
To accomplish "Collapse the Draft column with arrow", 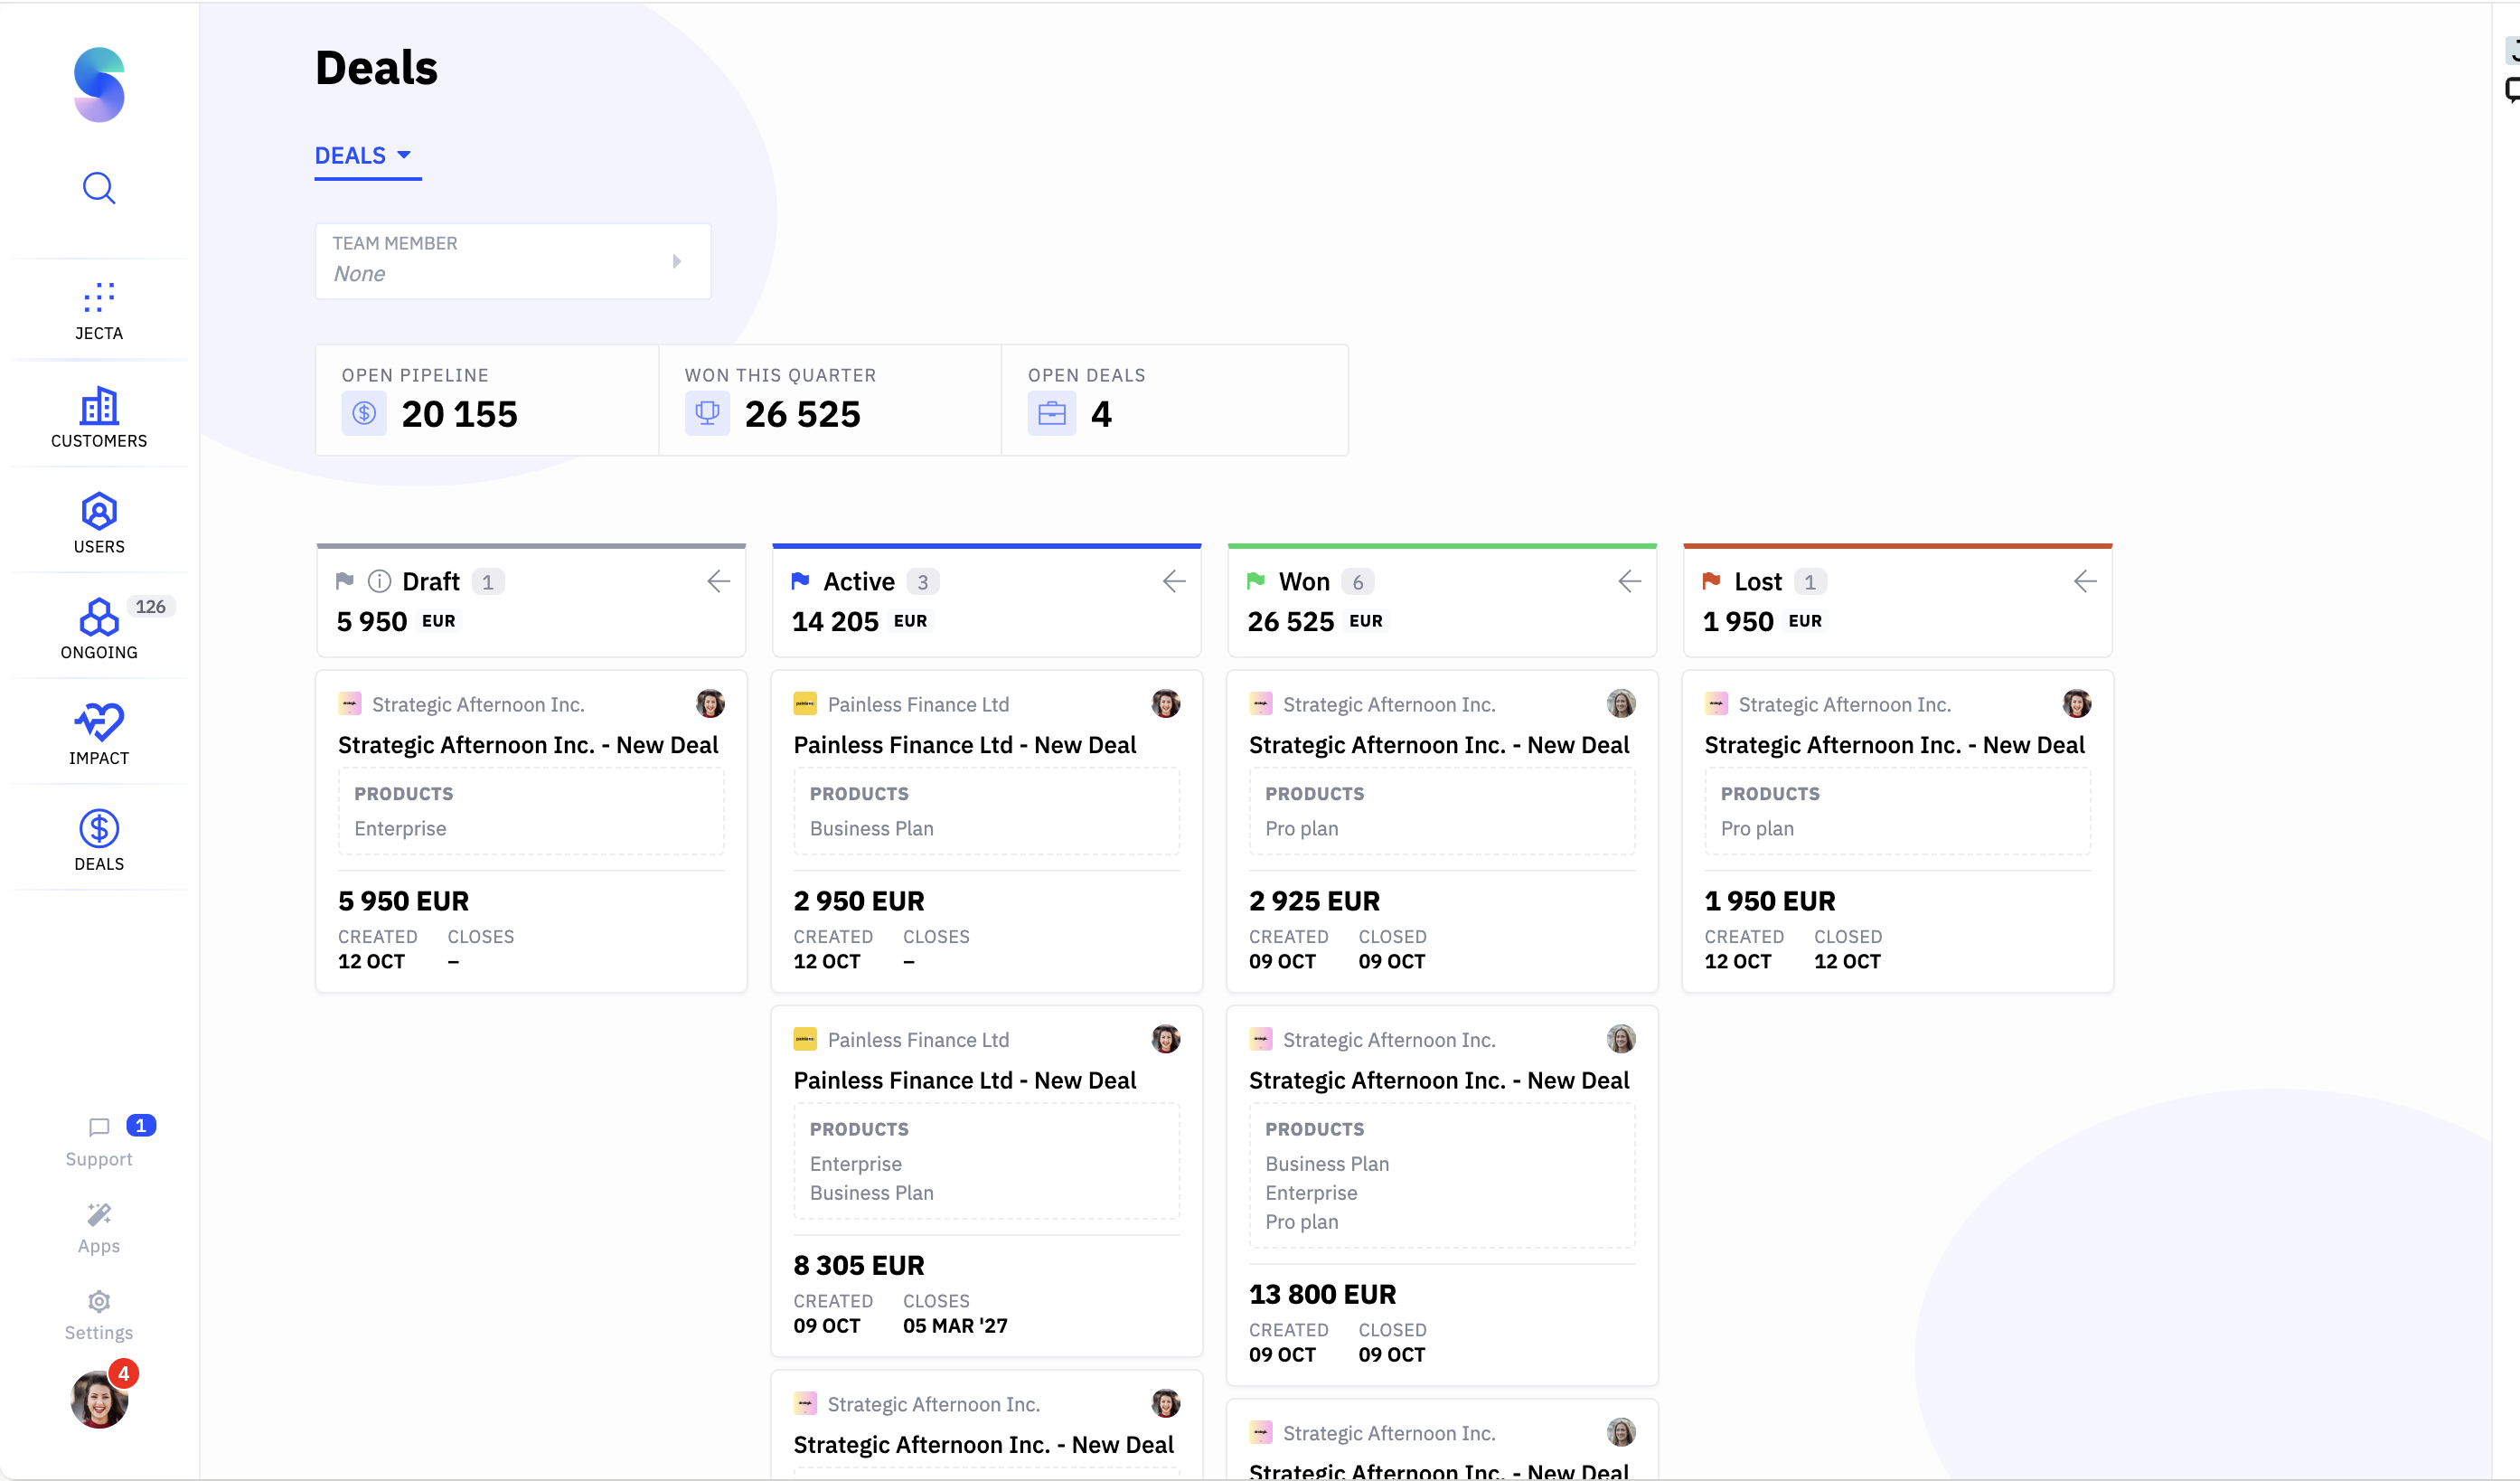I will tap(718, 581).
